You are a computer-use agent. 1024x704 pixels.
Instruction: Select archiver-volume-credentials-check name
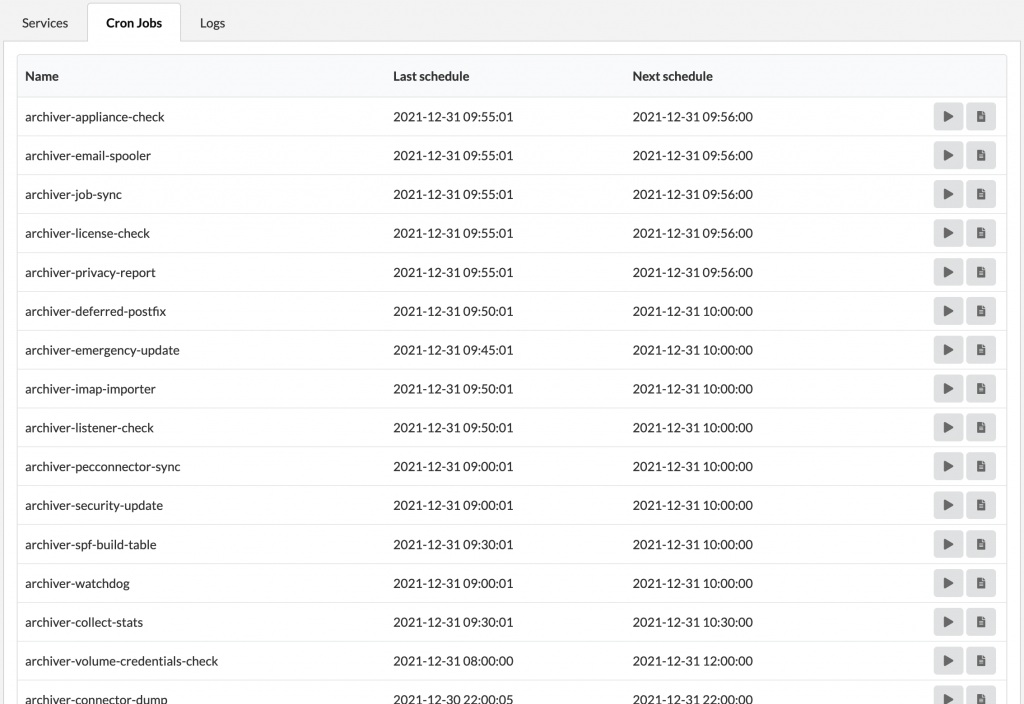(121, 662)
